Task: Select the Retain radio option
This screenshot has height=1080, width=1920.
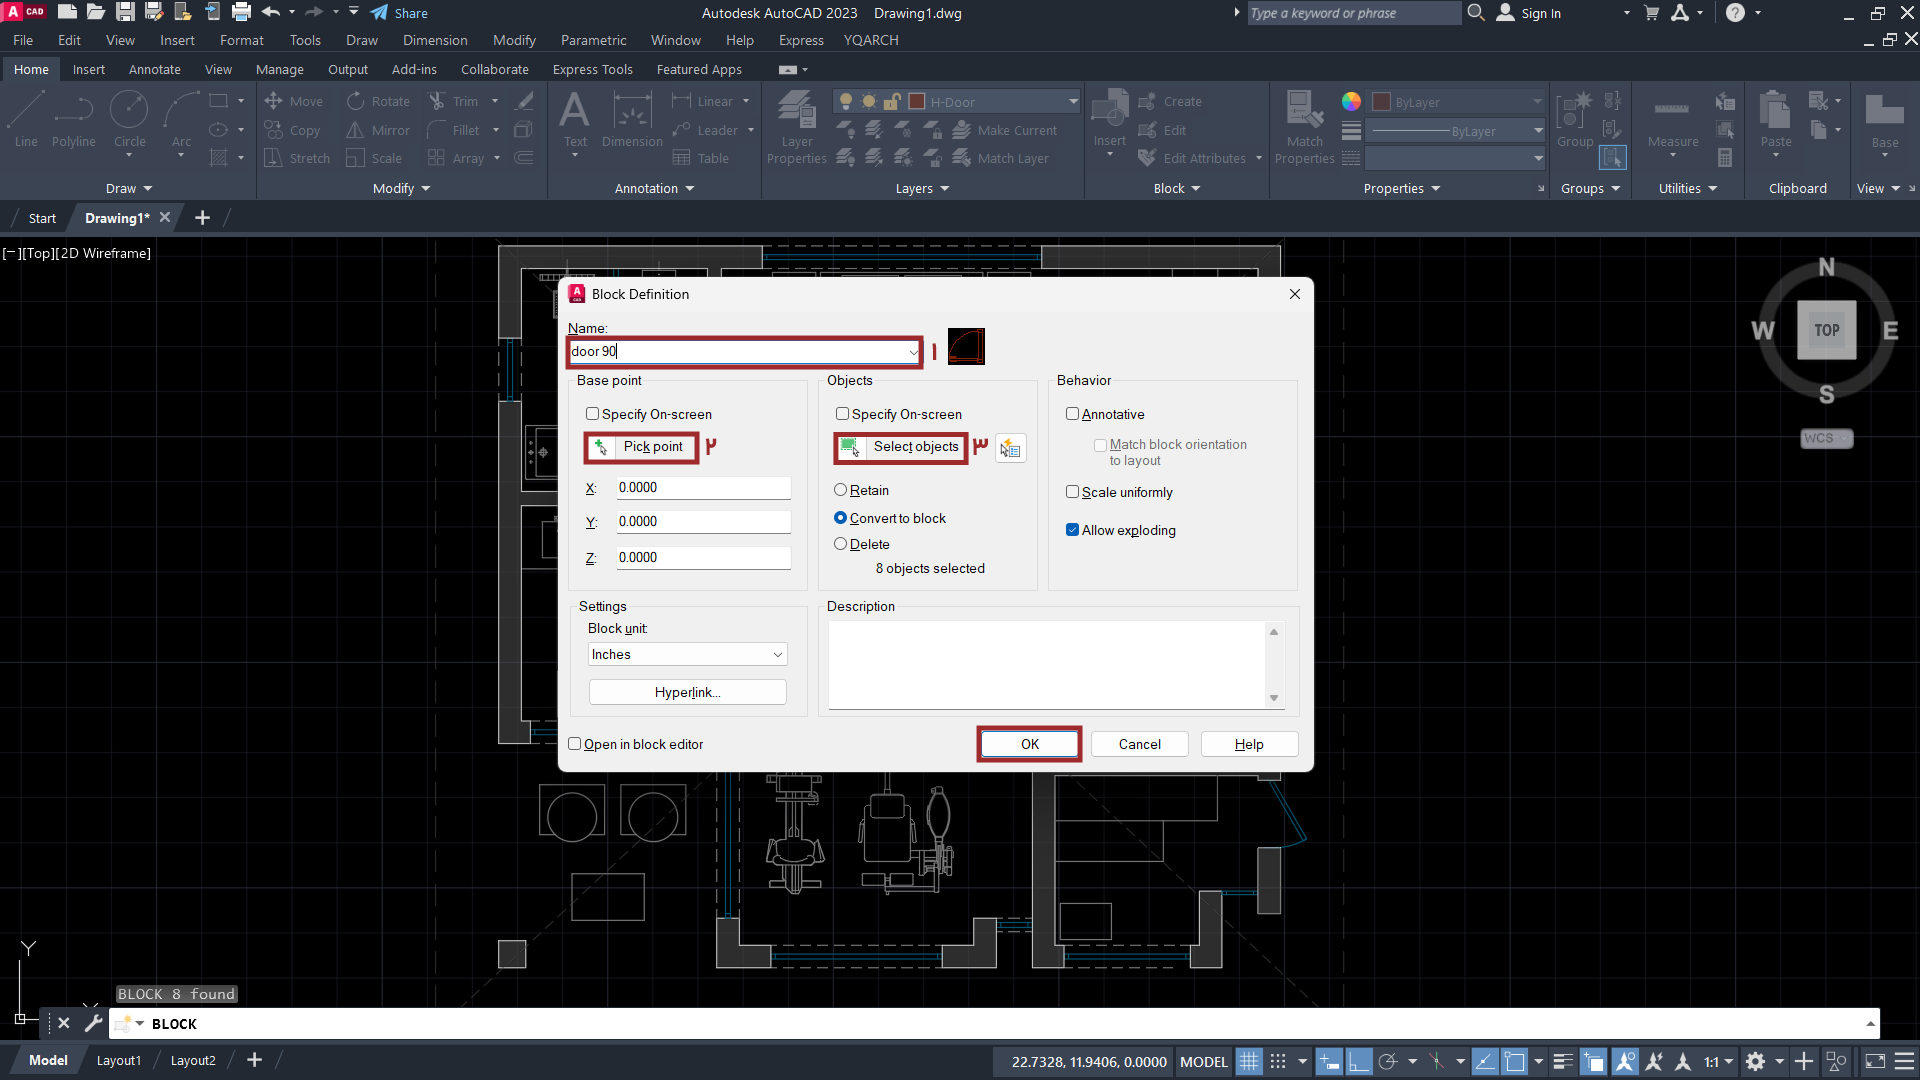Action: pos(840,490)
